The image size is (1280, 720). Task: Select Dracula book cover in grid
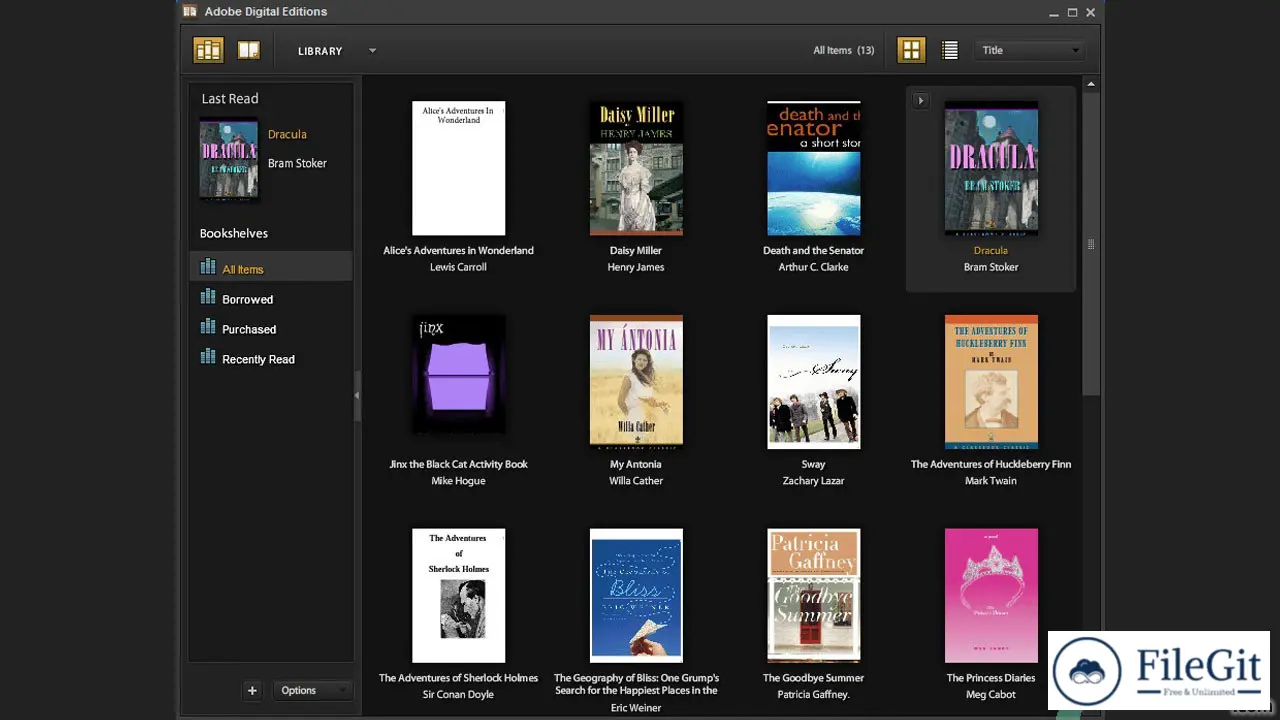click(991, 168)
